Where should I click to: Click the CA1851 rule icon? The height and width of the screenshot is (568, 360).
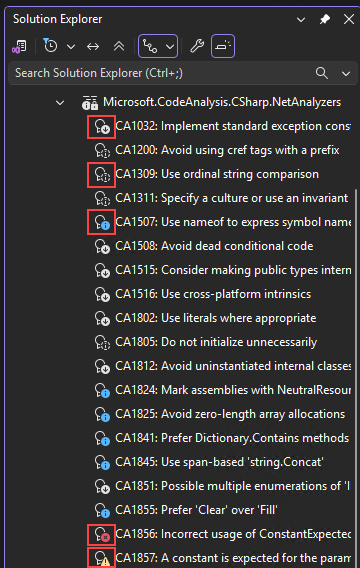pyautogui.click(x=102, y=485)
